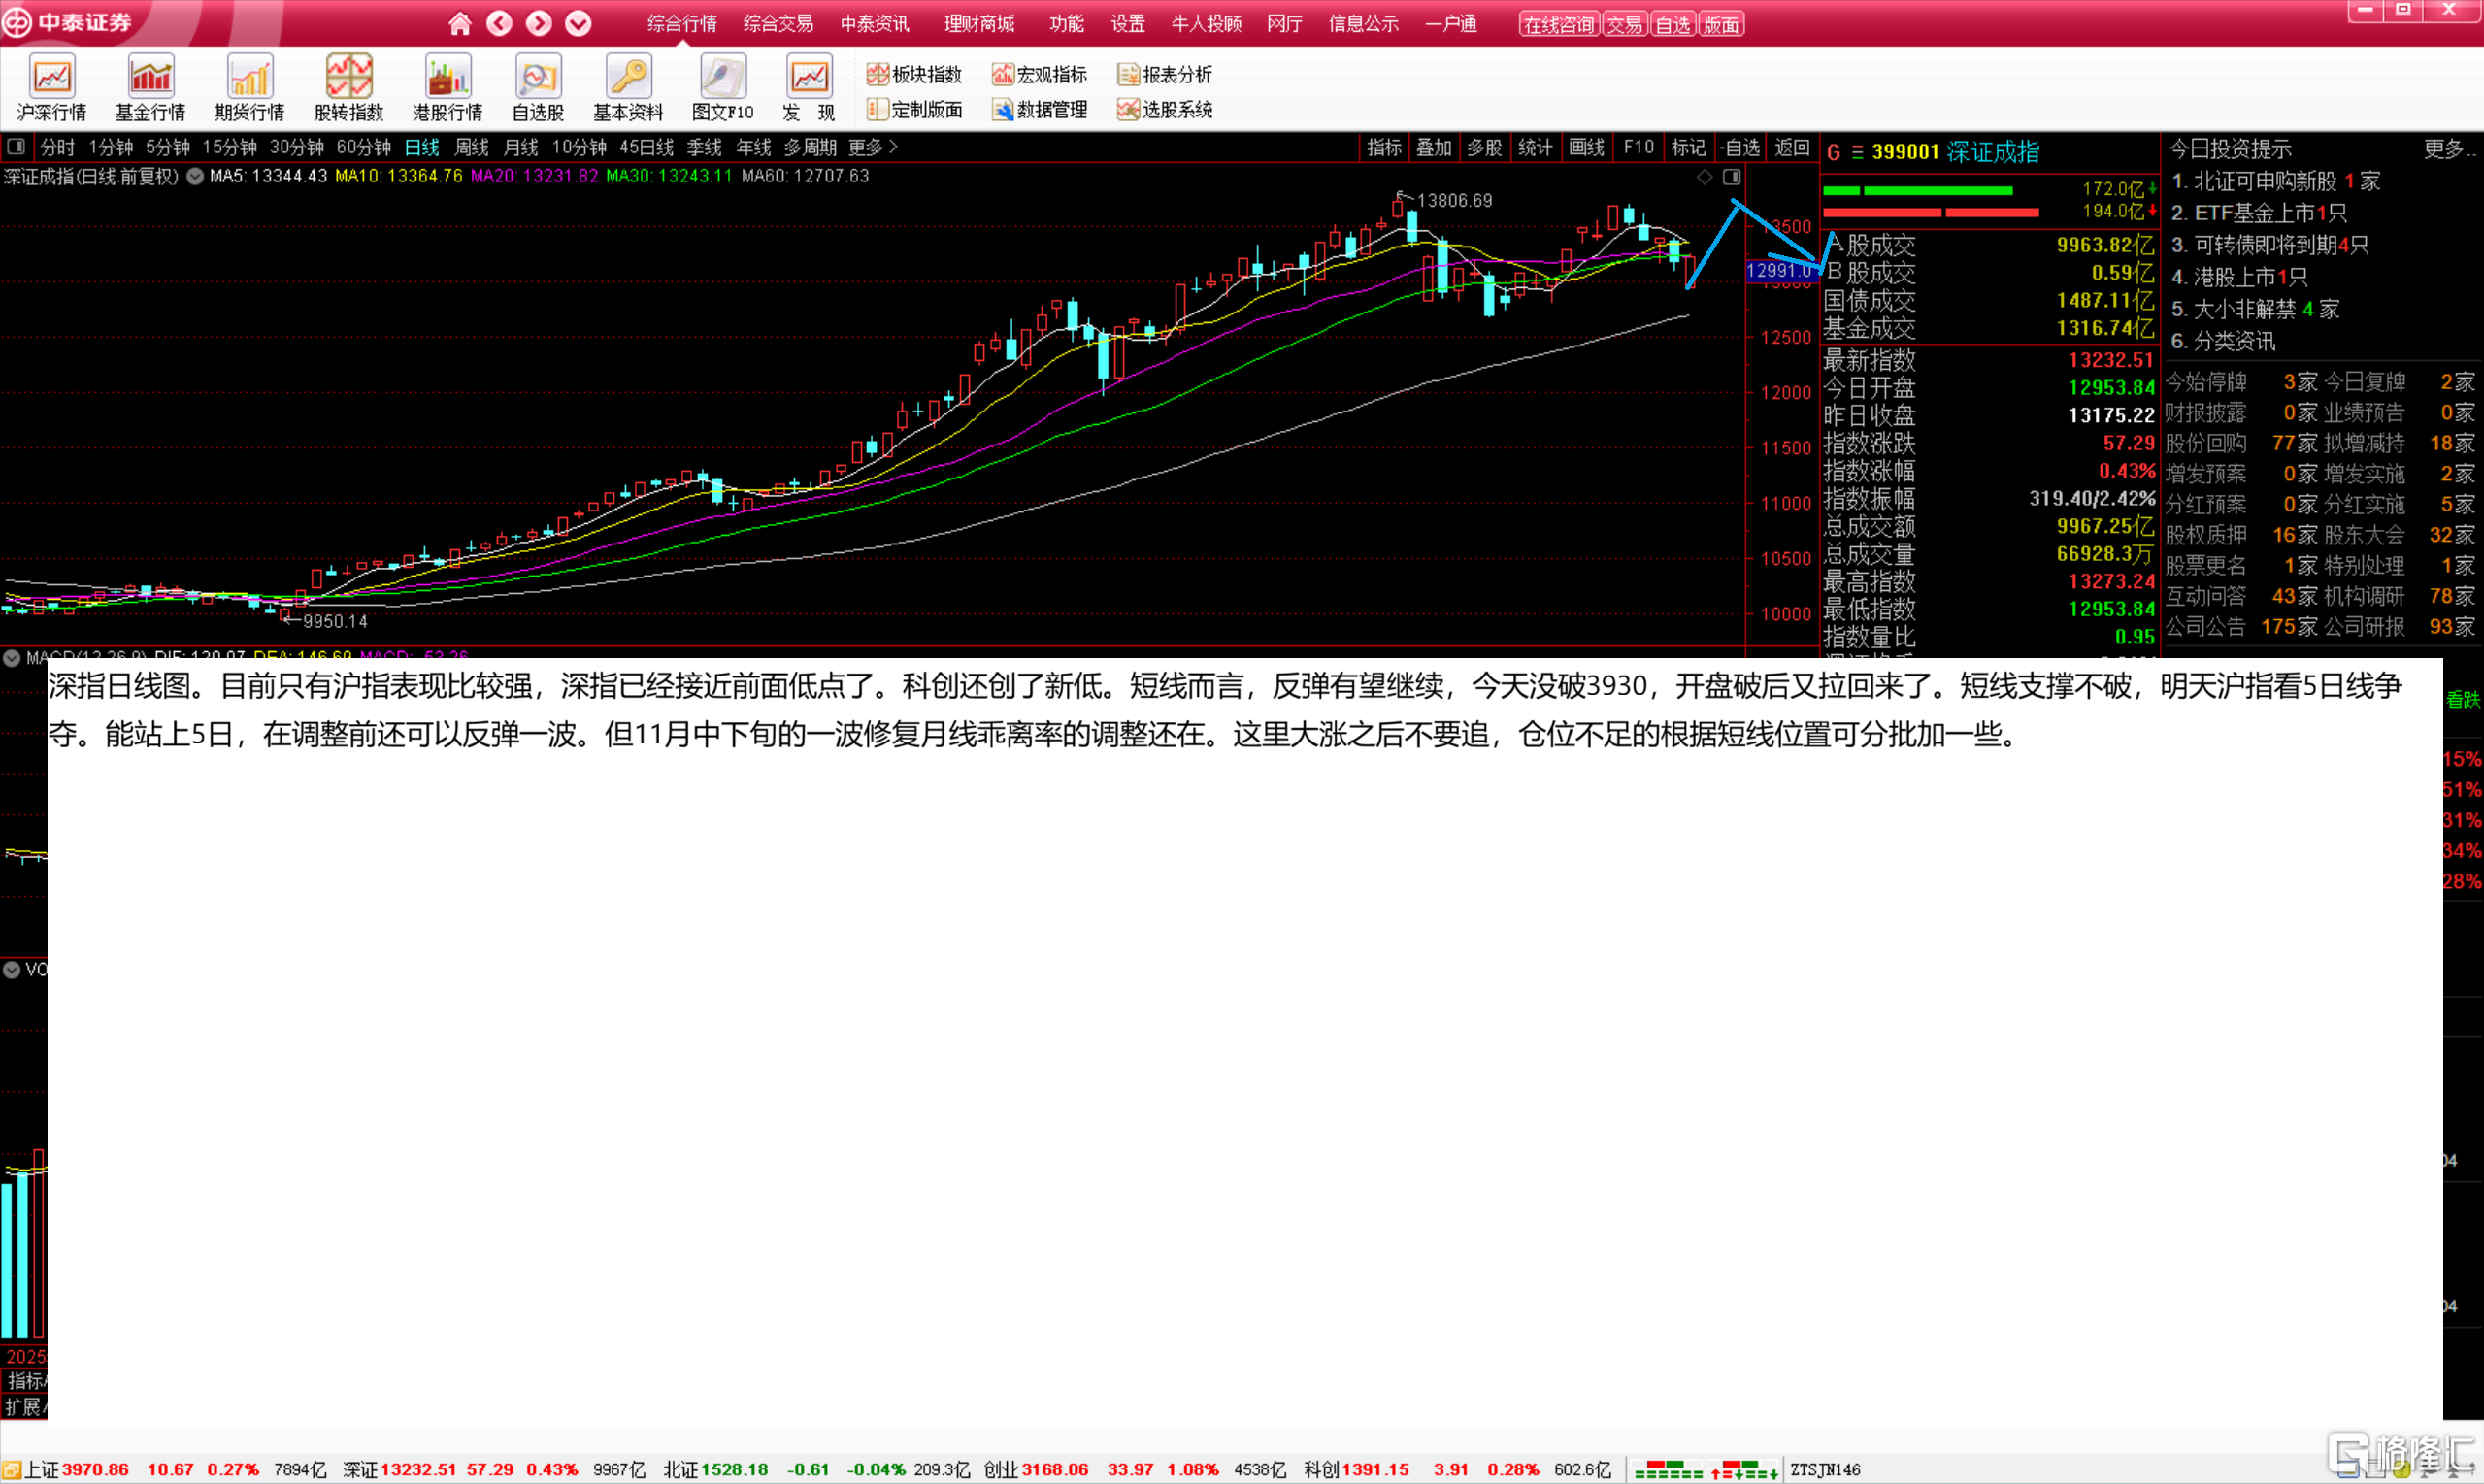Click the diamond marker toggle above the chart
Screen dimensions: 2484x1484
1705,177
